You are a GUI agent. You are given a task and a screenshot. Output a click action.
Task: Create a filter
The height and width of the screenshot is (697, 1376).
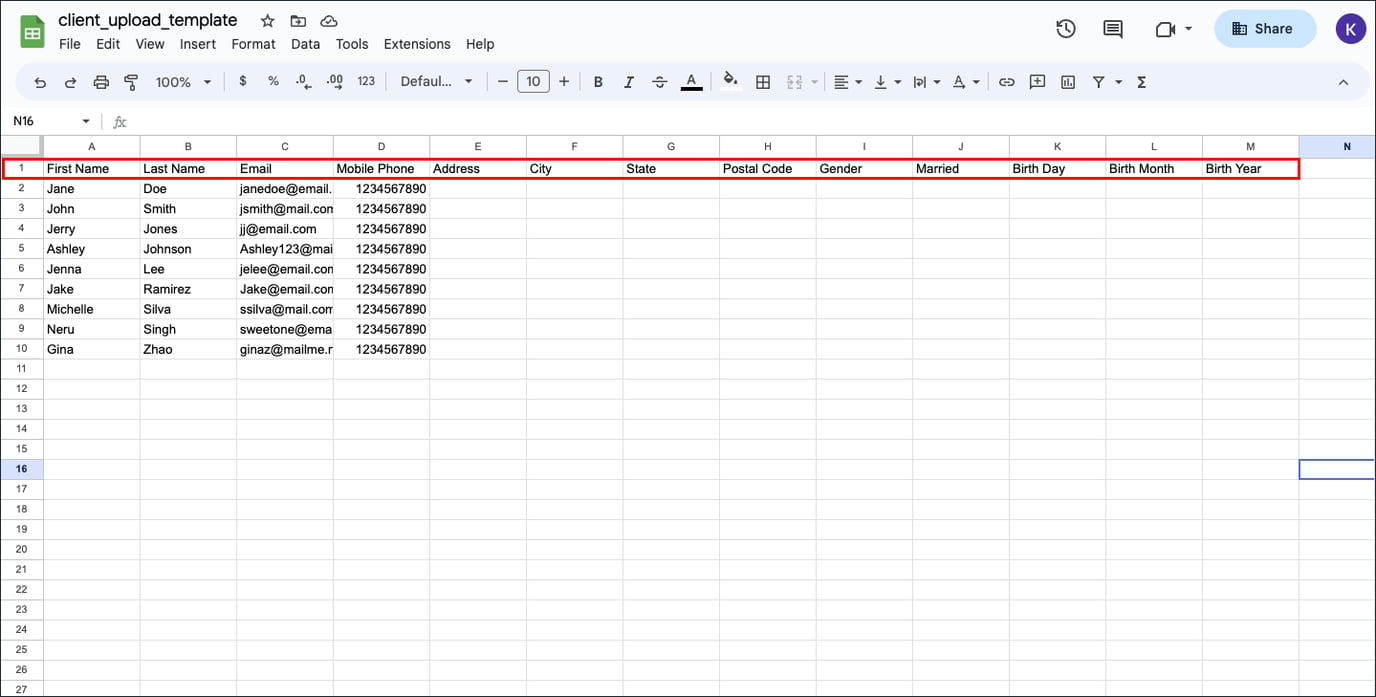(1098, 82)
